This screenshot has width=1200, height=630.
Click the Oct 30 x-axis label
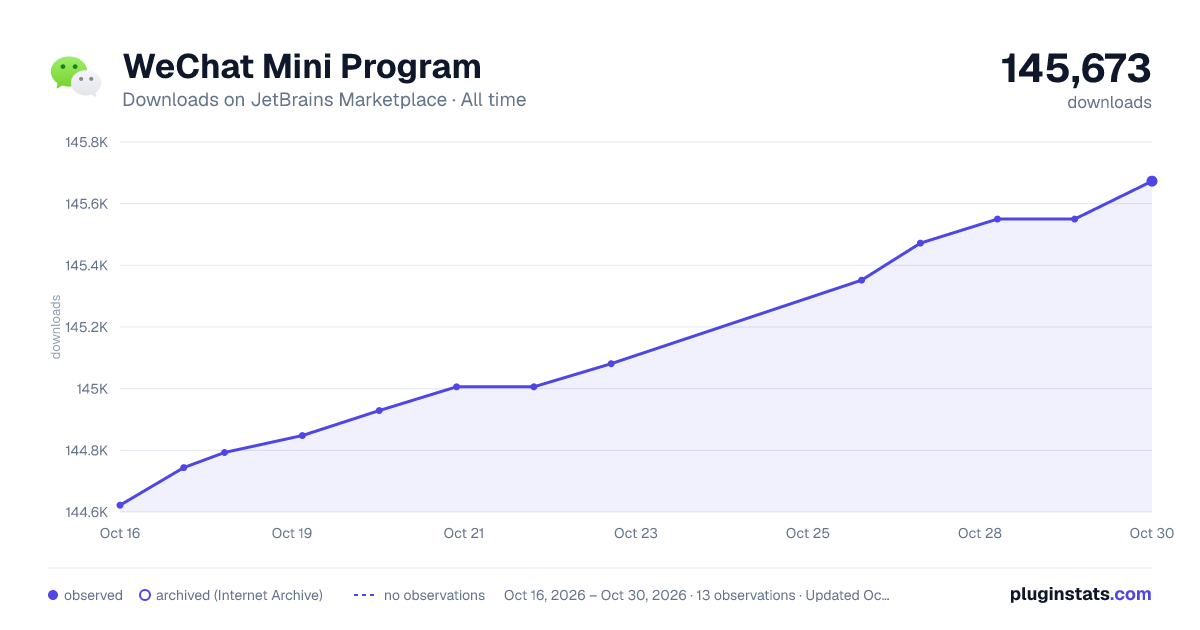point(1150,533)
